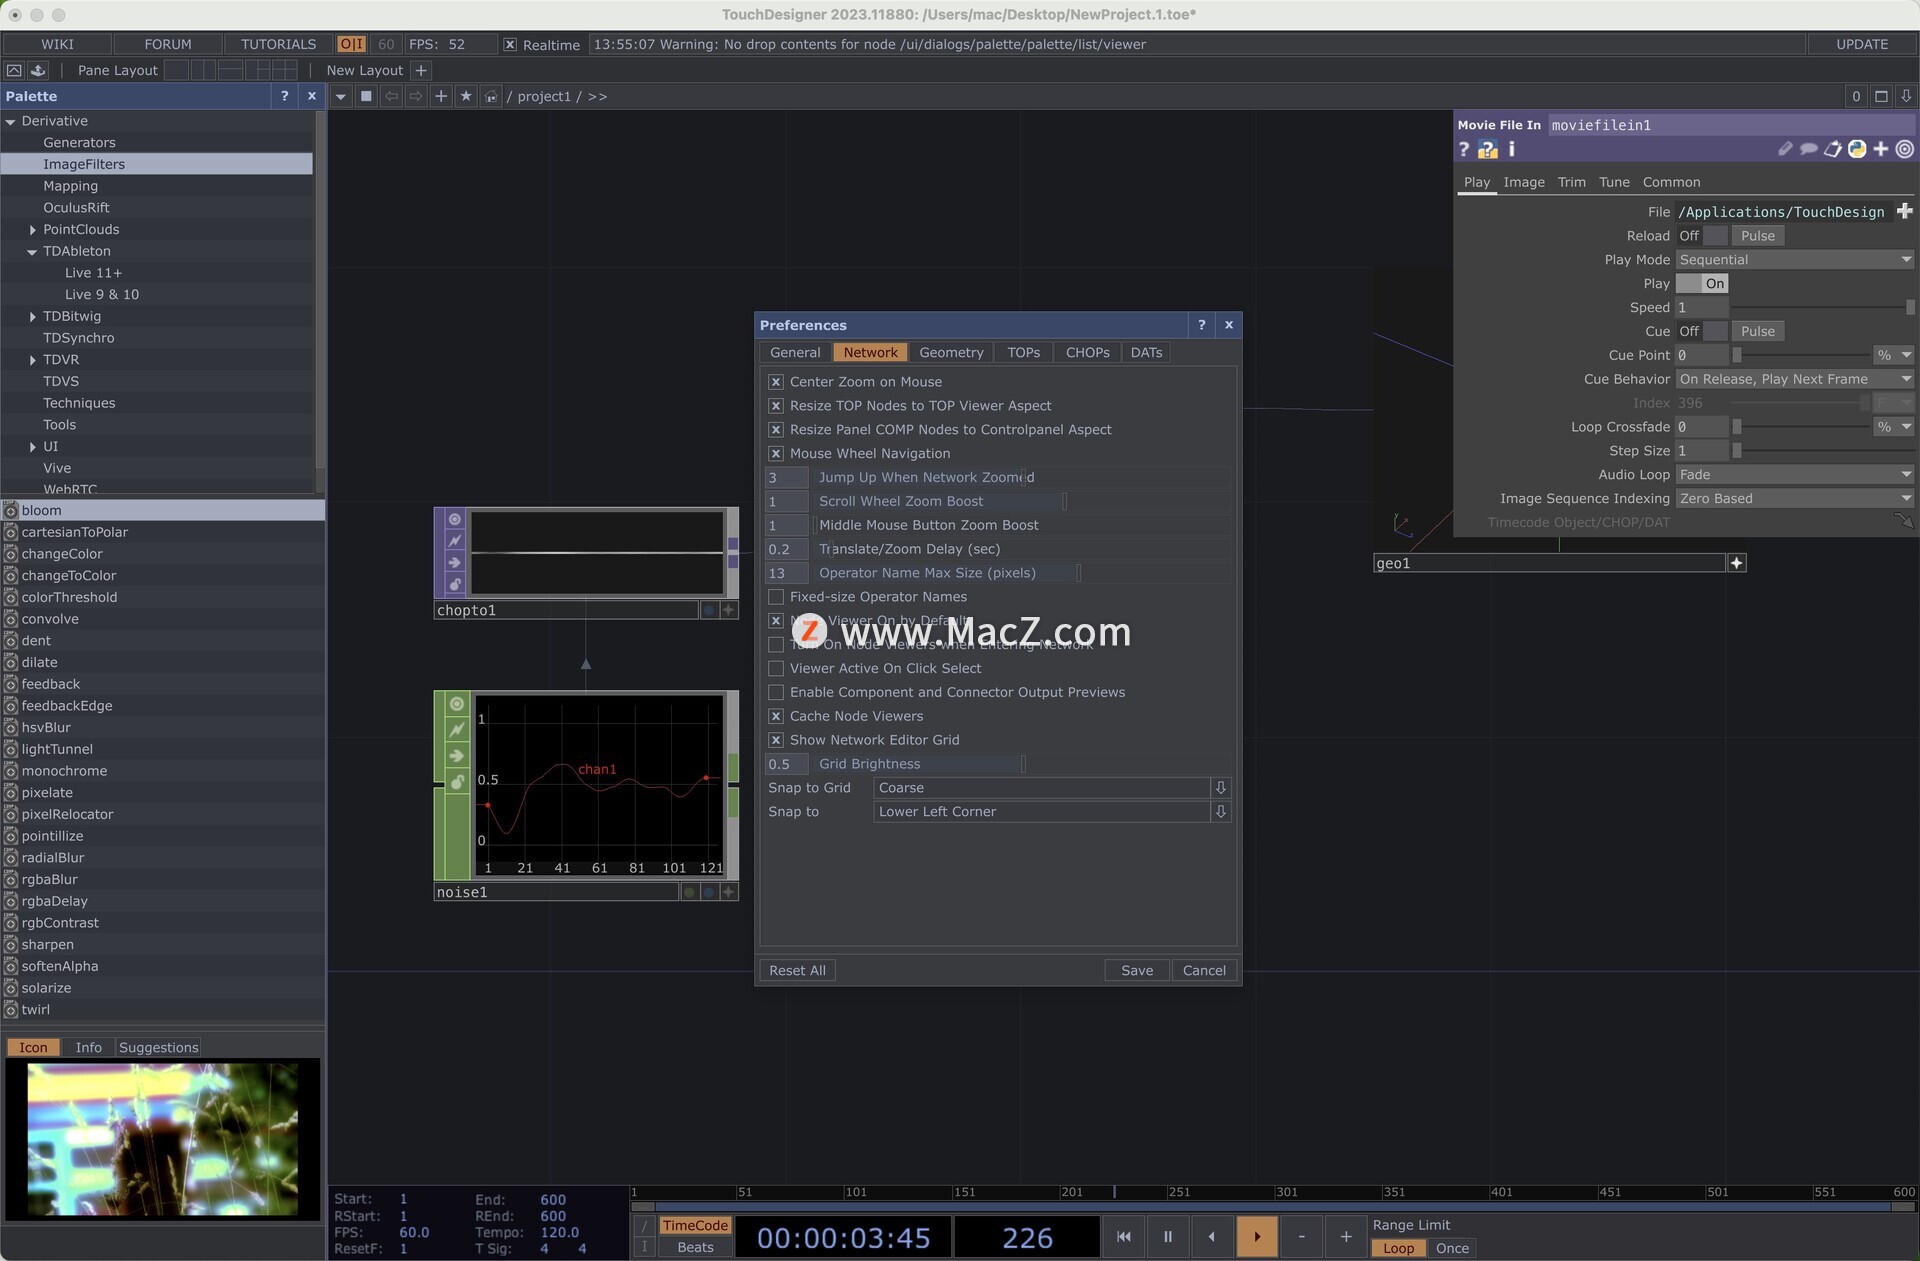Adjust Speed slider in parameters

click(1822, 308)
